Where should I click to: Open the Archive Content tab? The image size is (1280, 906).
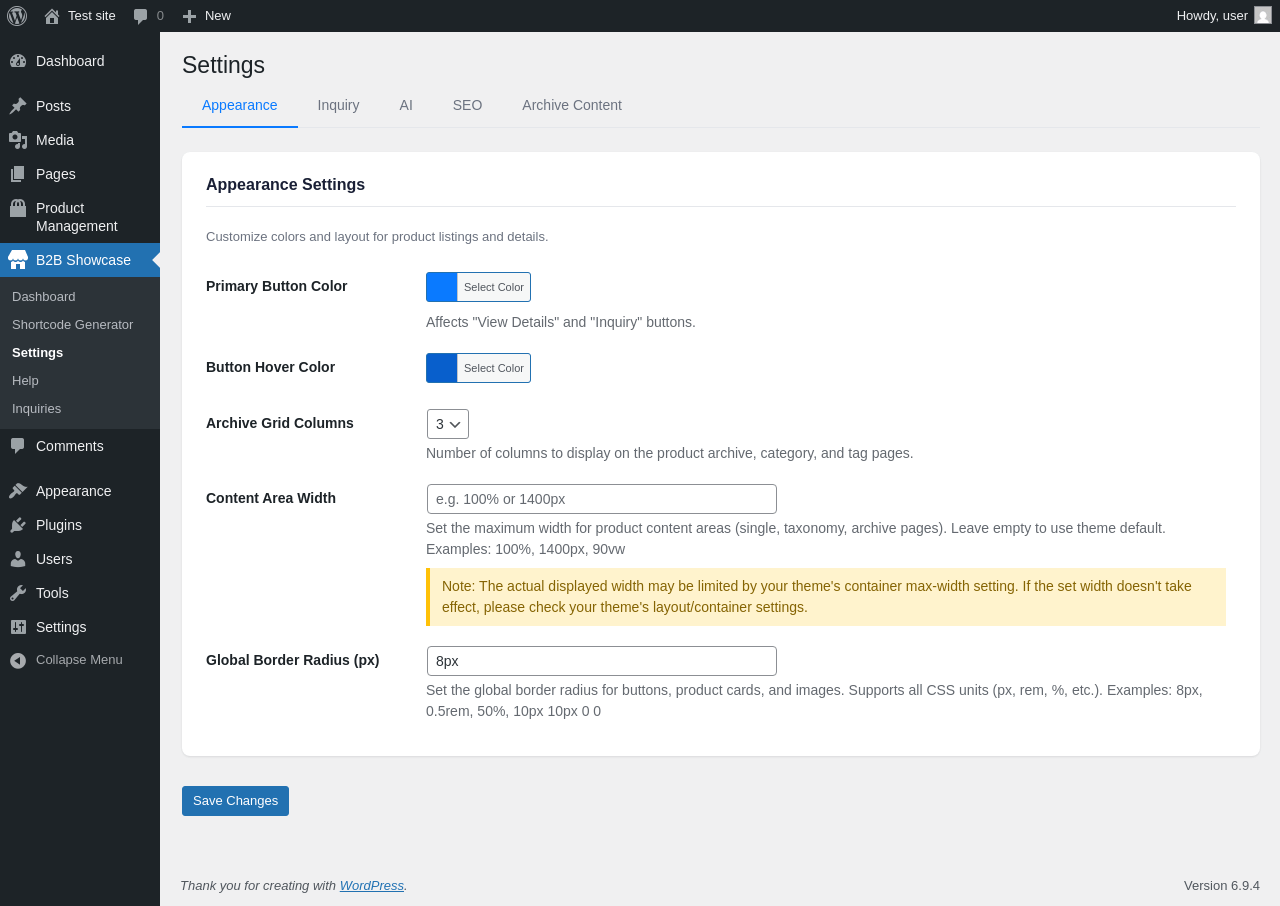point(572,105)
